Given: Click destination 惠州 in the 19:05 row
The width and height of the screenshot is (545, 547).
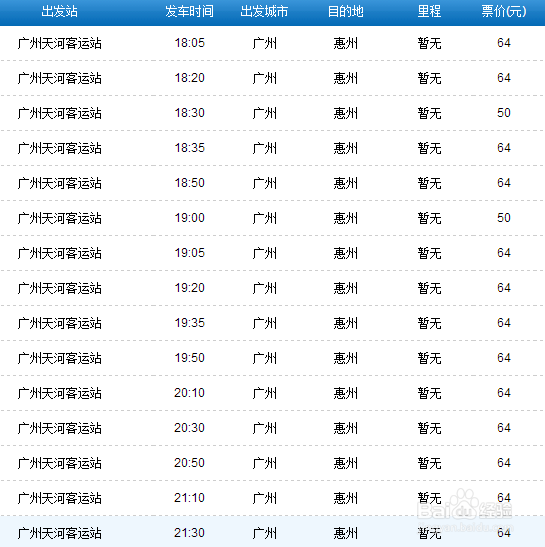Looking at the screenshot, I should [345, 253].
